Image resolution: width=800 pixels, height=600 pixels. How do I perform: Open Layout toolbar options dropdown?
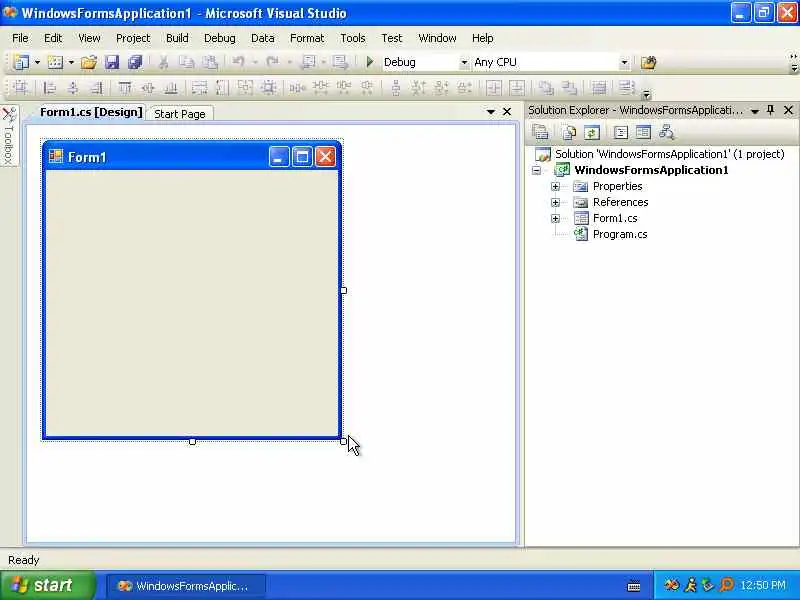(646, 94)
